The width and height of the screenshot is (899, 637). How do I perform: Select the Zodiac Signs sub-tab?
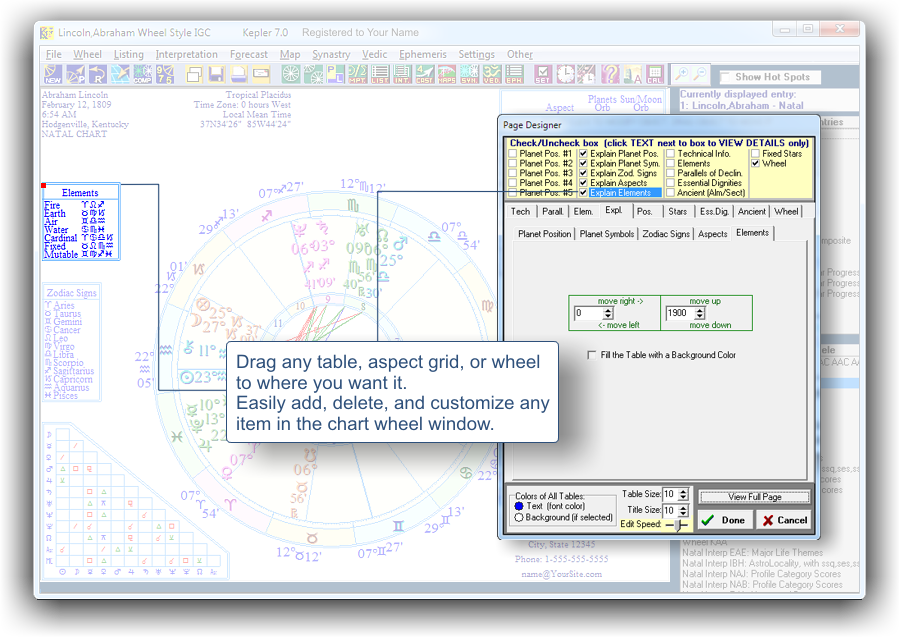point(666,234)
